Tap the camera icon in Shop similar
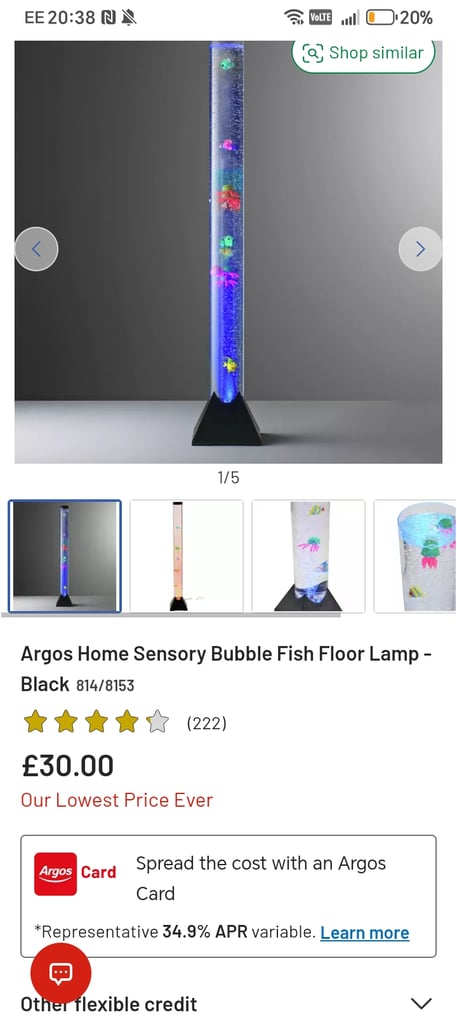The image size is (457, 1024). coord(312,53)
